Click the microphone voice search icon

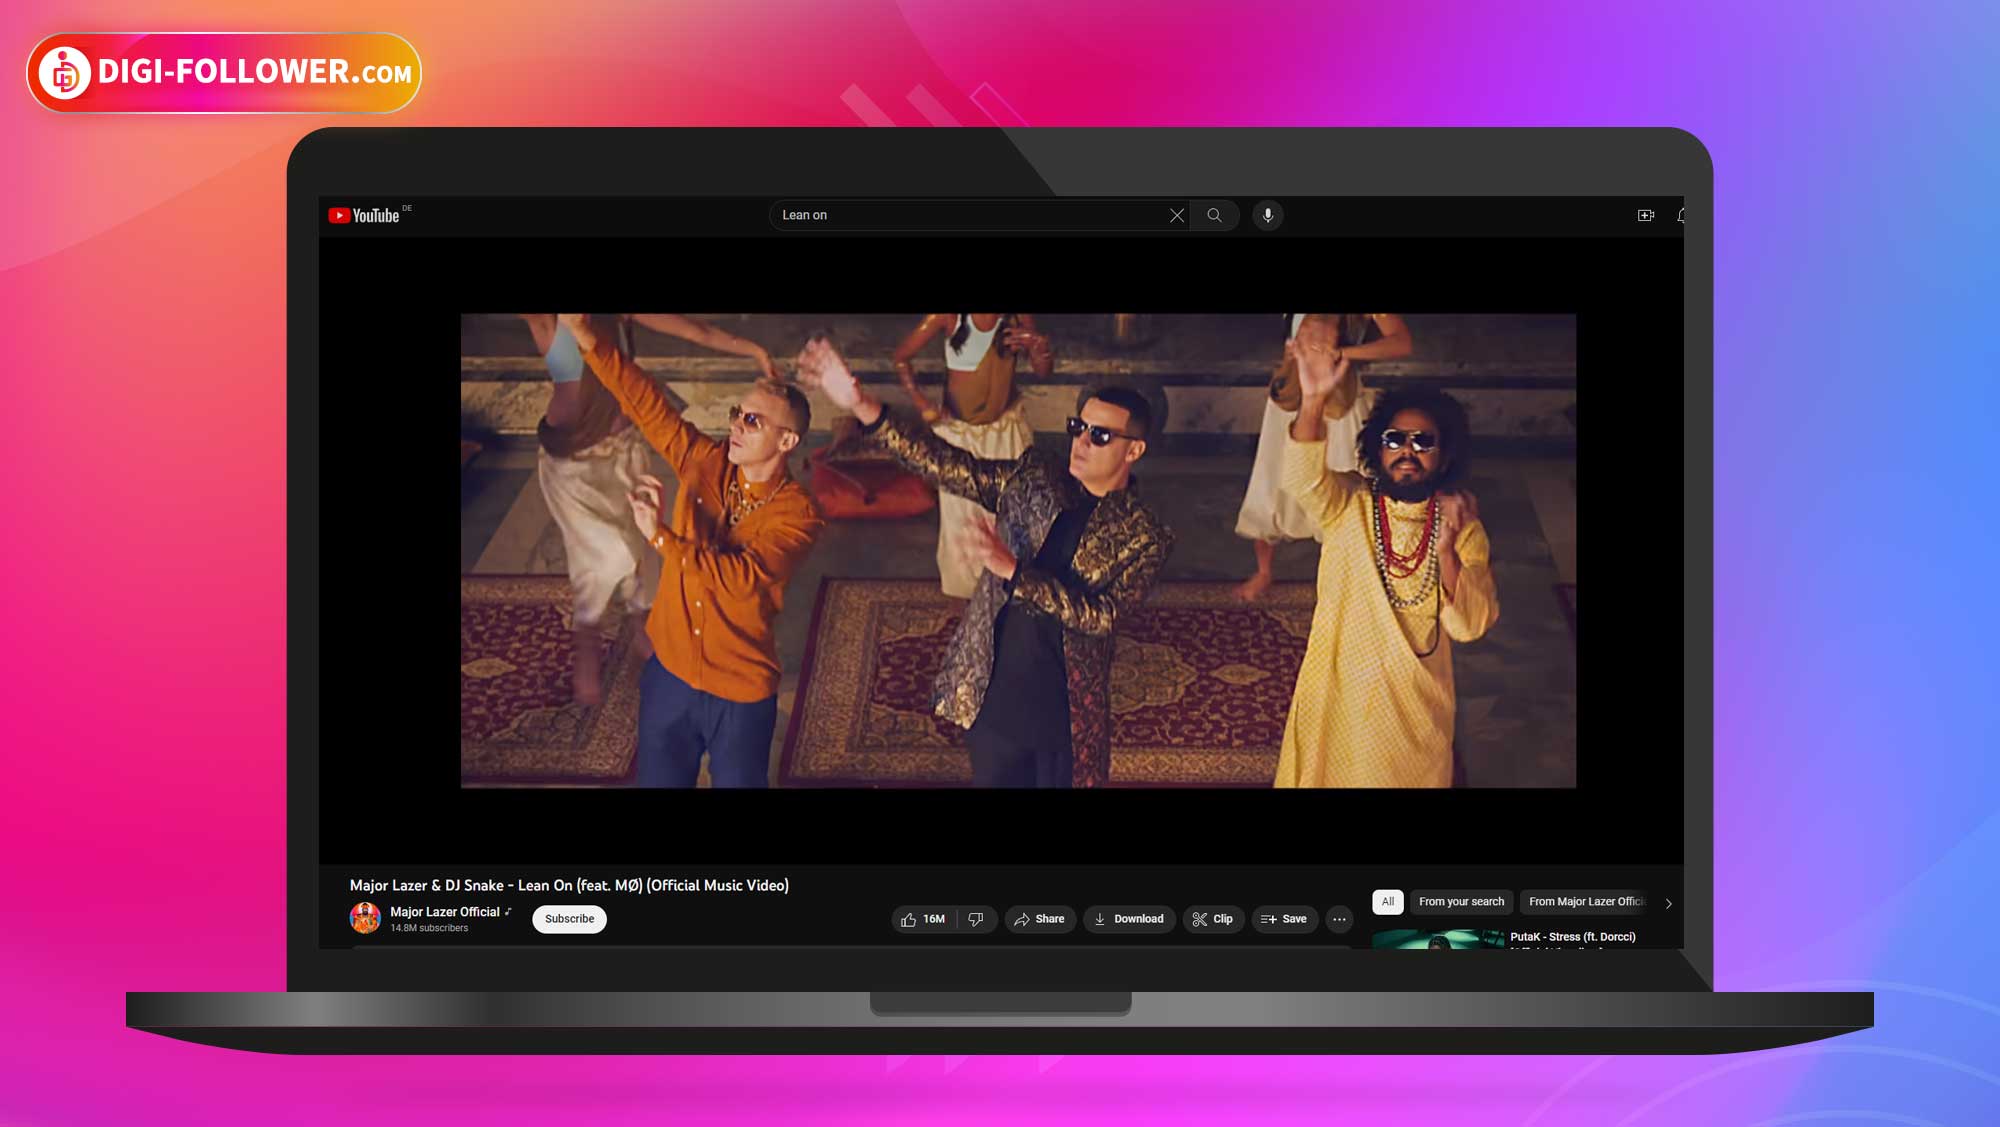(x=1265, y=214)
